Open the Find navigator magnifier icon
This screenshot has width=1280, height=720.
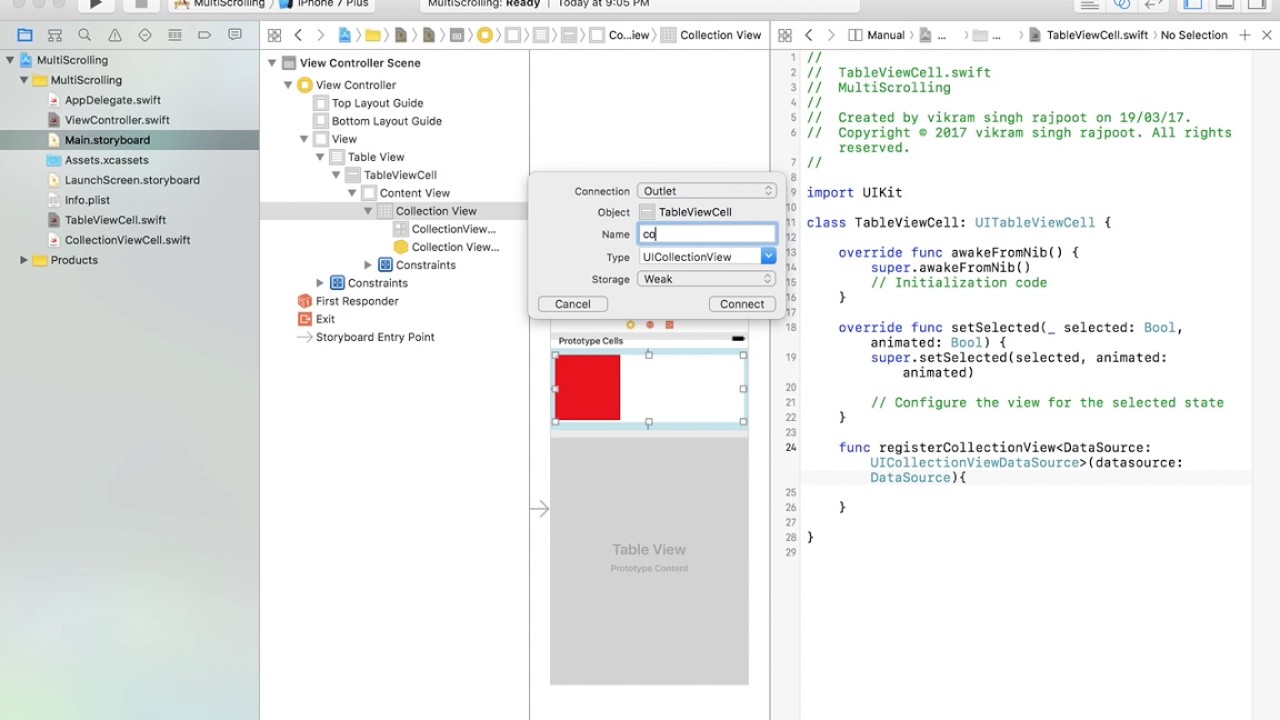click(85, 35)
